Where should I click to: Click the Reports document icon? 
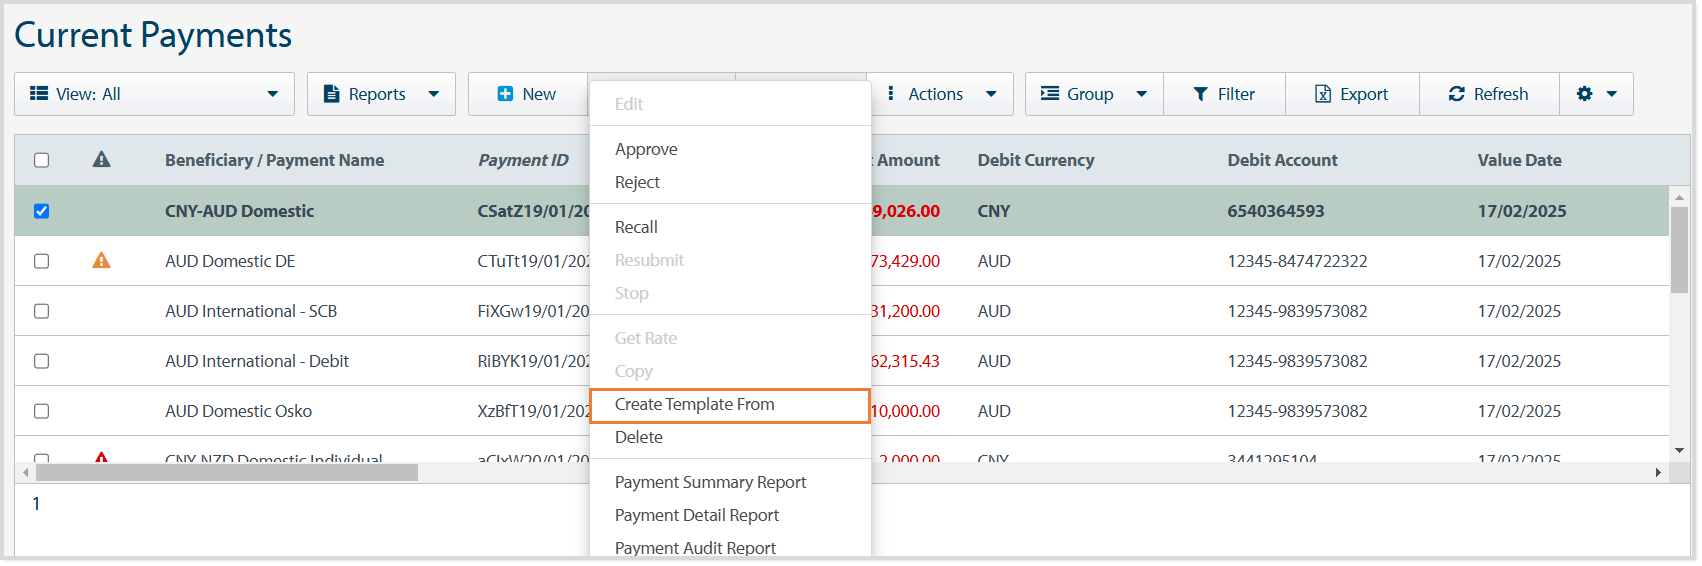point(331,94)
